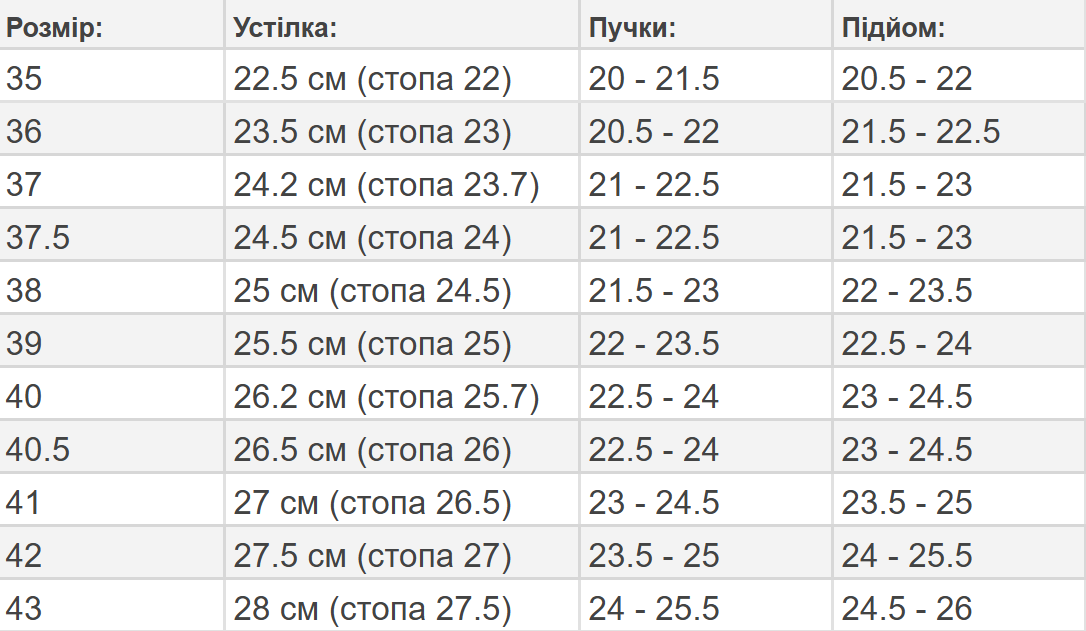Click insole value 26.2 см (стопа 25.7)
Viewport: 1086px width, 631px height.
click(x=386, y=397)
